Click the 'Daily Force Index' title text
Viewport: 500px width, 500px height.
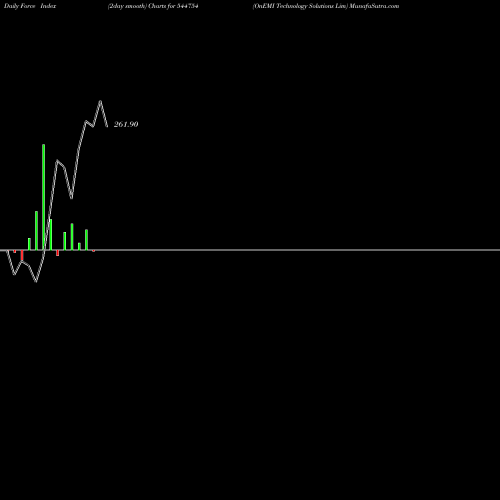30,6
